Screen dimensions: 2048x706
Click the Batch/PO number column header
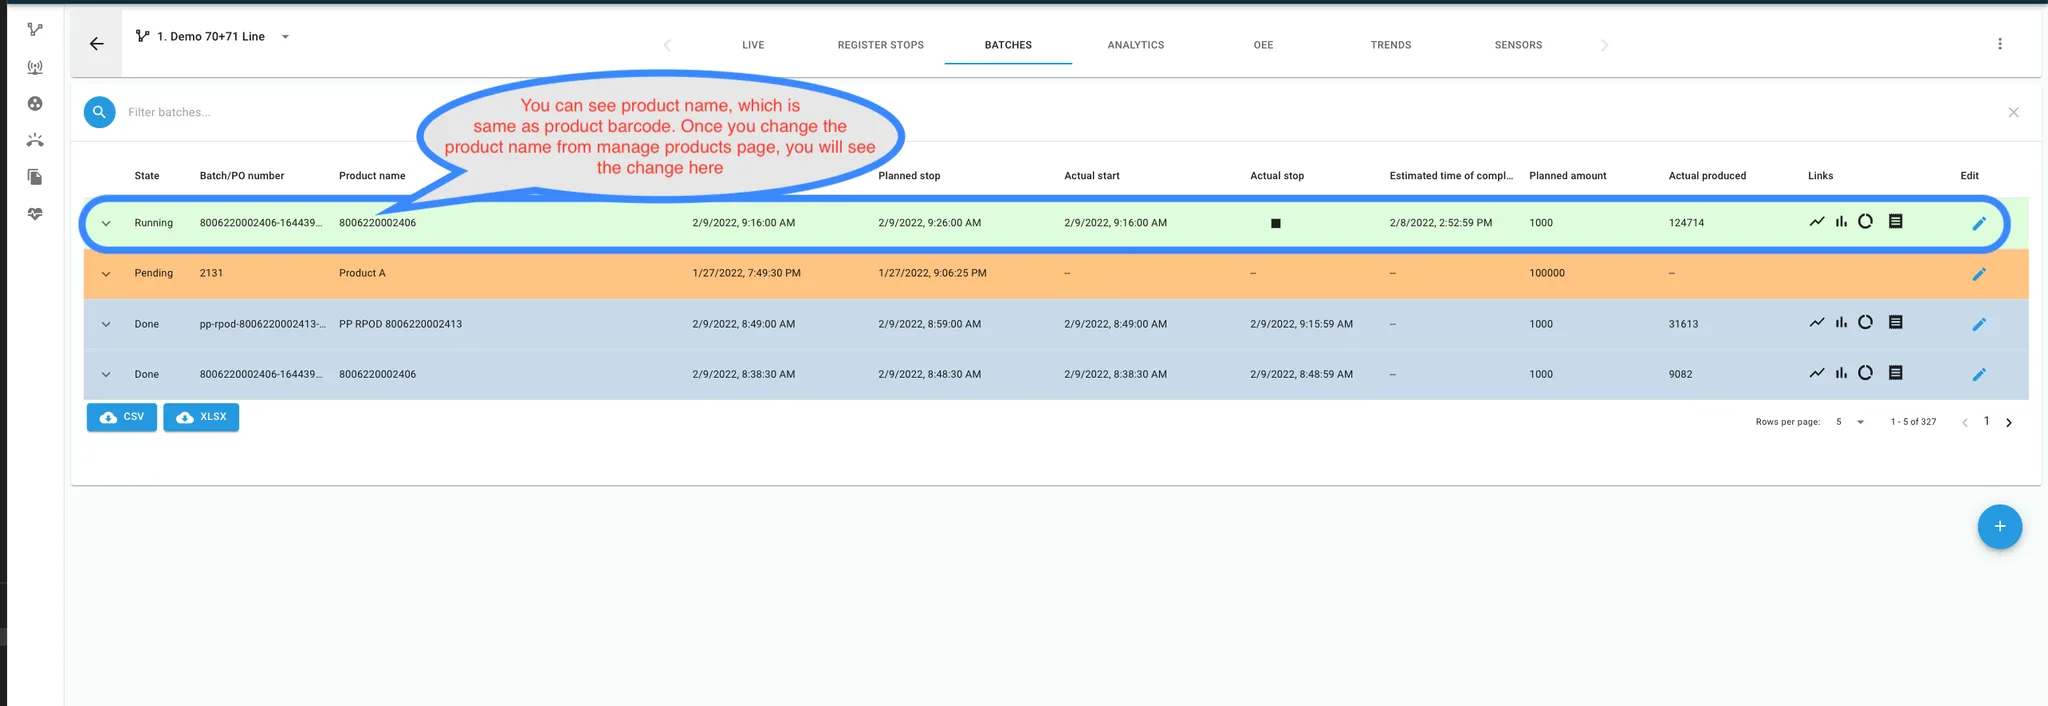[242, 176]
